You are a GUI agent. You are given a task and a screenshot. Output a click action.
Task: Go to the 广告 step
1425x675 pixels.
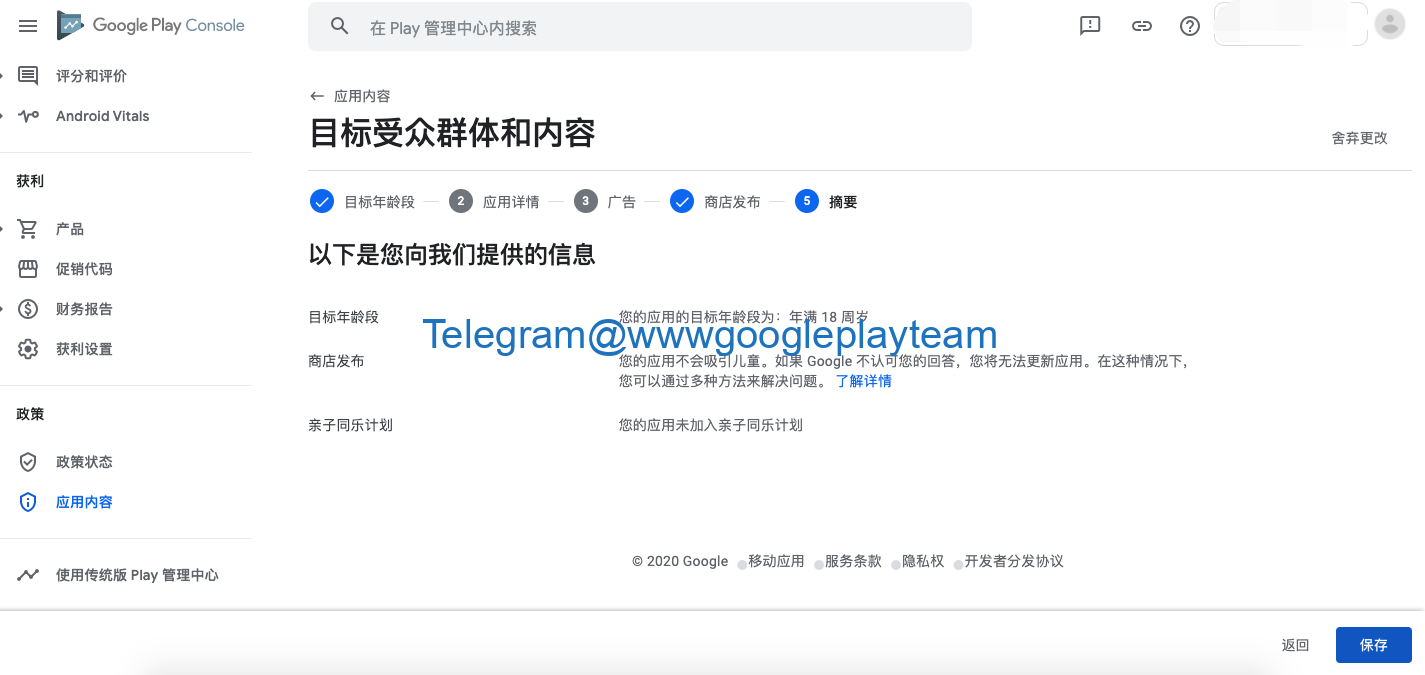click(622, 202)
